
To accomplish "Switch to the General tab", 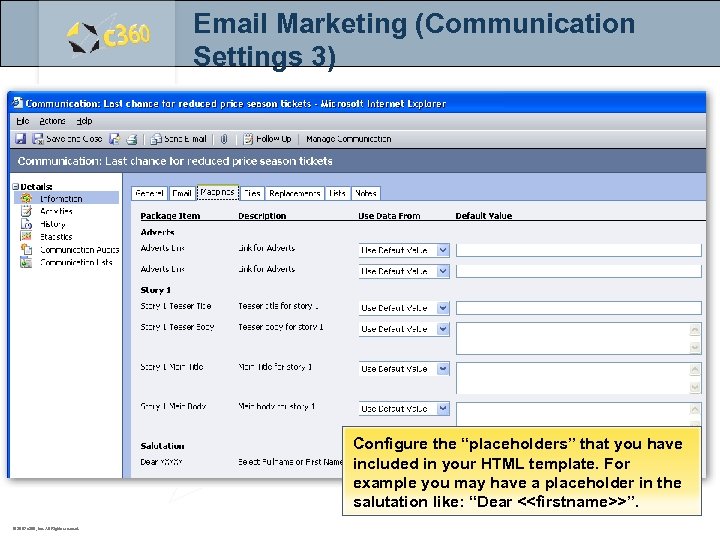I will pyautogui.click(x=149, y=193).
